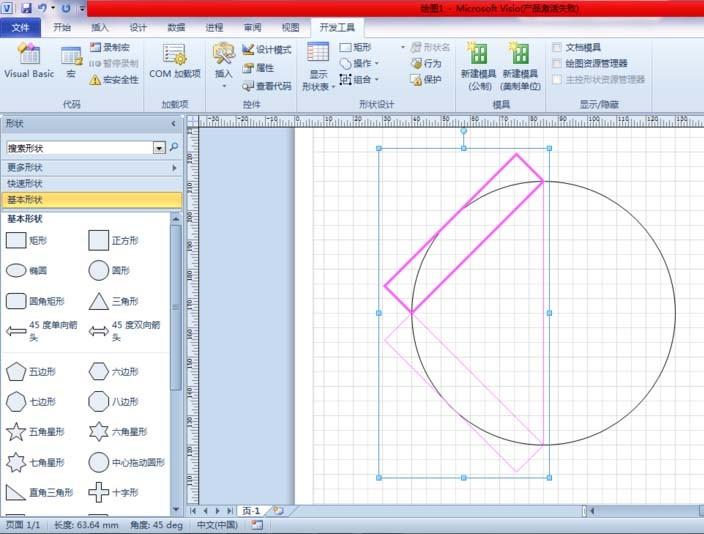Start 录制宏 macro recording
This screenshot has width=704, height=534.
coord(110,47)
